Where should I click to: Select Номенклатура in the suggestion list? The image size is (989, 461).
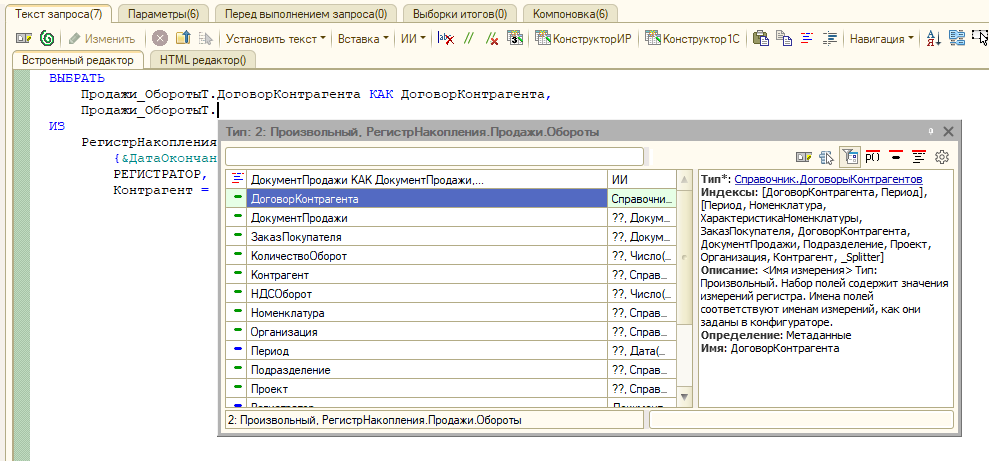coord(287,313)
